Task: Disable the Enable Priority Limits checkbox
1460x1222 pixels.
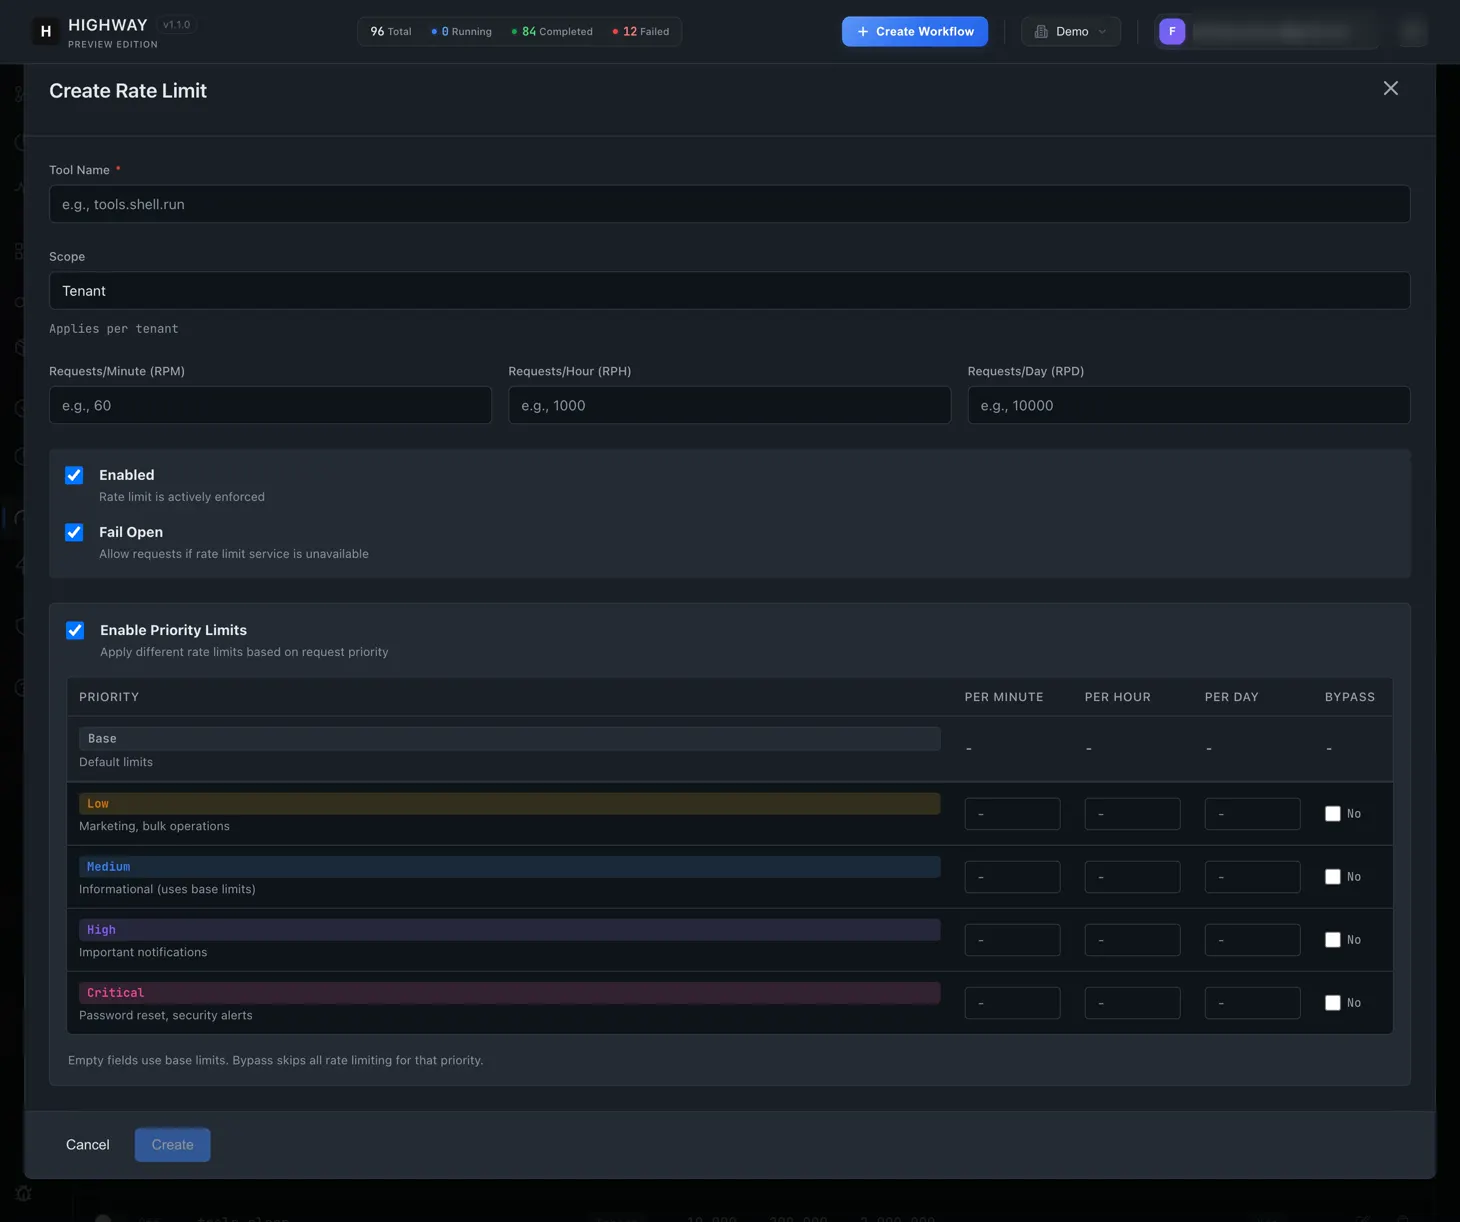Action: [x=75, y=630]
